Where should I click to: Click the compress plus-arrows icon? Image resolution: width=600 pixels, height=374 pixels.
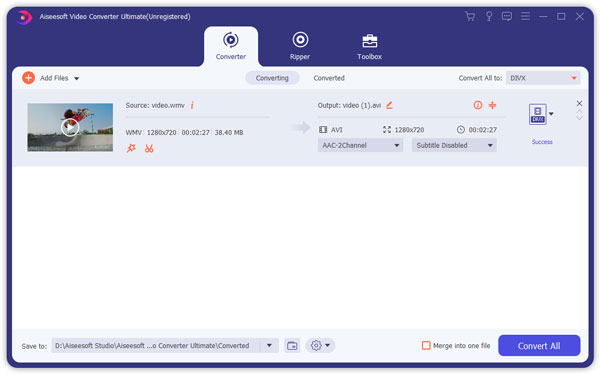[x=492, y=105]
